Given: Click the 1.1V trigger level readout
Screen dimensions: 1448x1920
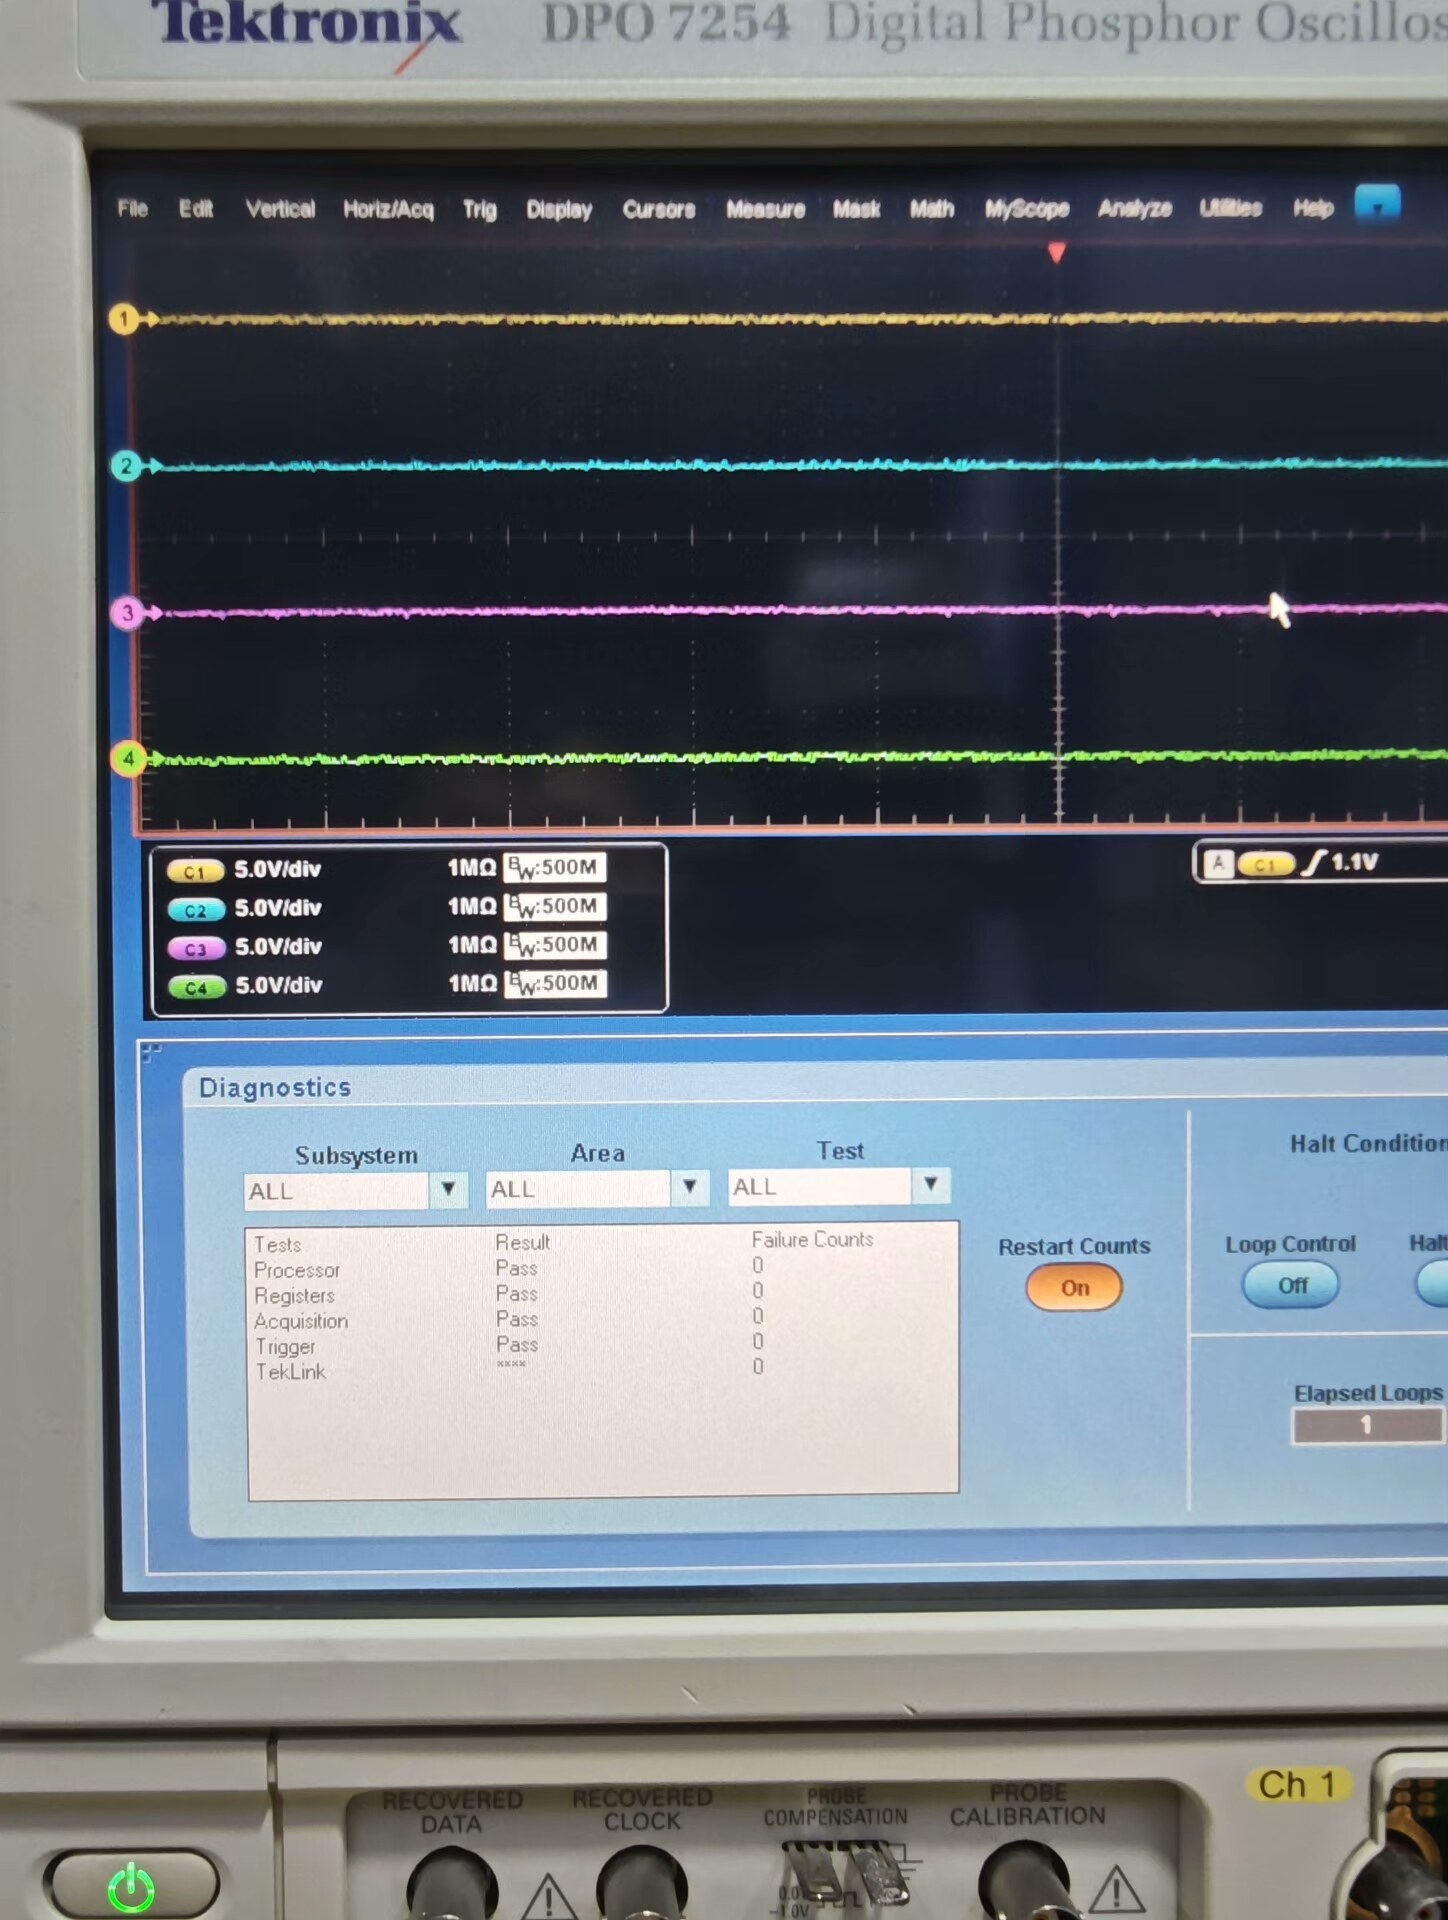Looking at the screenshot, I should (1354, 862).
